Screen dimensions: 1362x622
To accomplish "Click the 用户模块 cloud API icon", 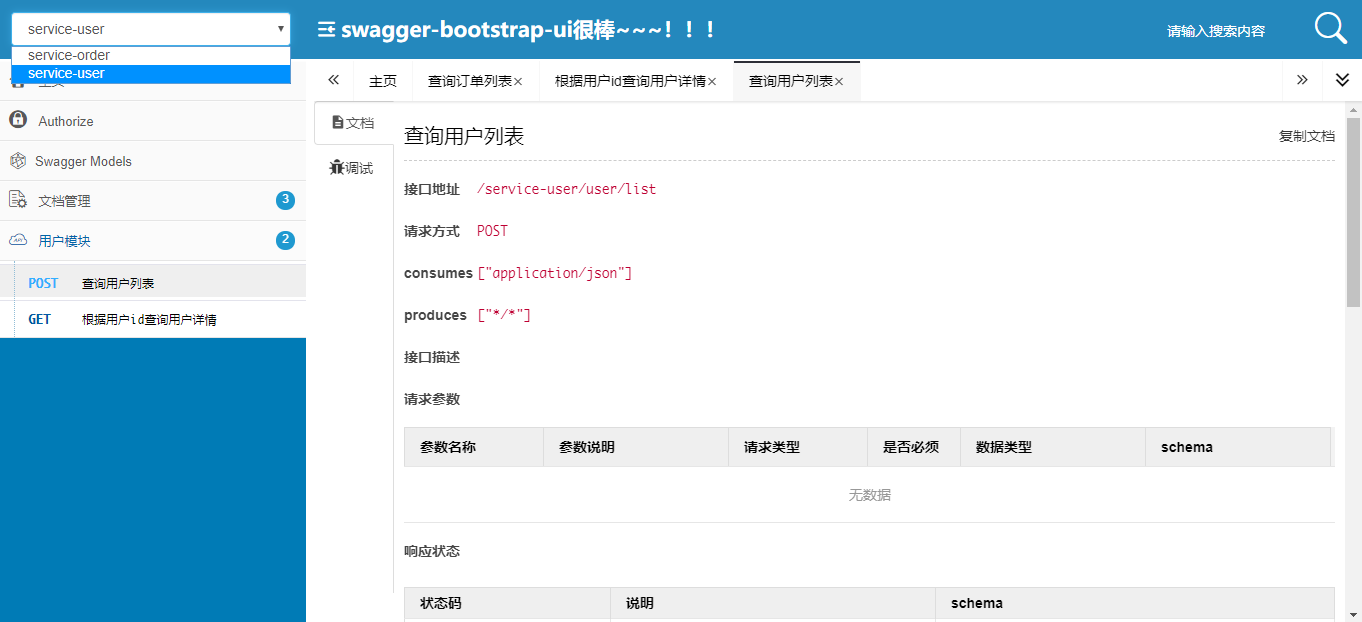I will coord(18,240).
